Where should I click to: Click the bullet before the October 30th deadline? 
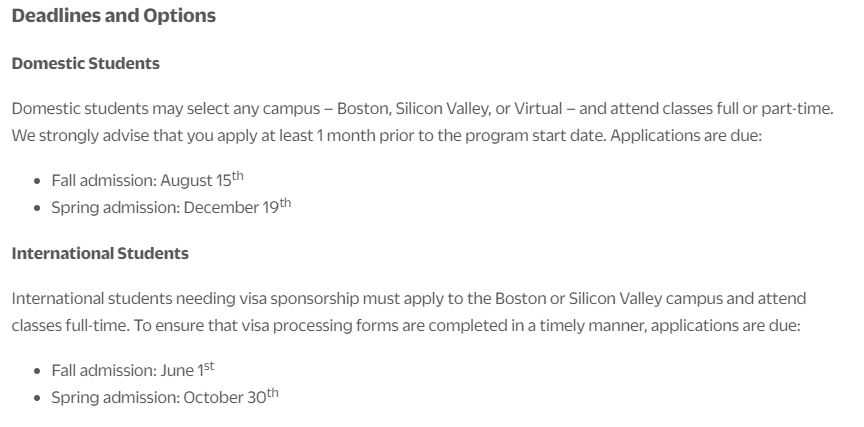coord(38,398)
